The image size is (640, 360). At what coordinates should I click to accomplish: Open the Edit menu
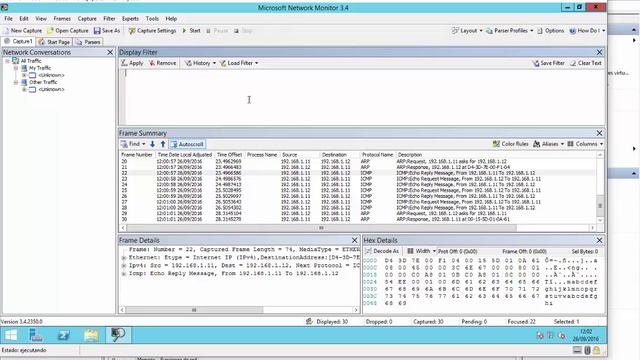point(24,19)
